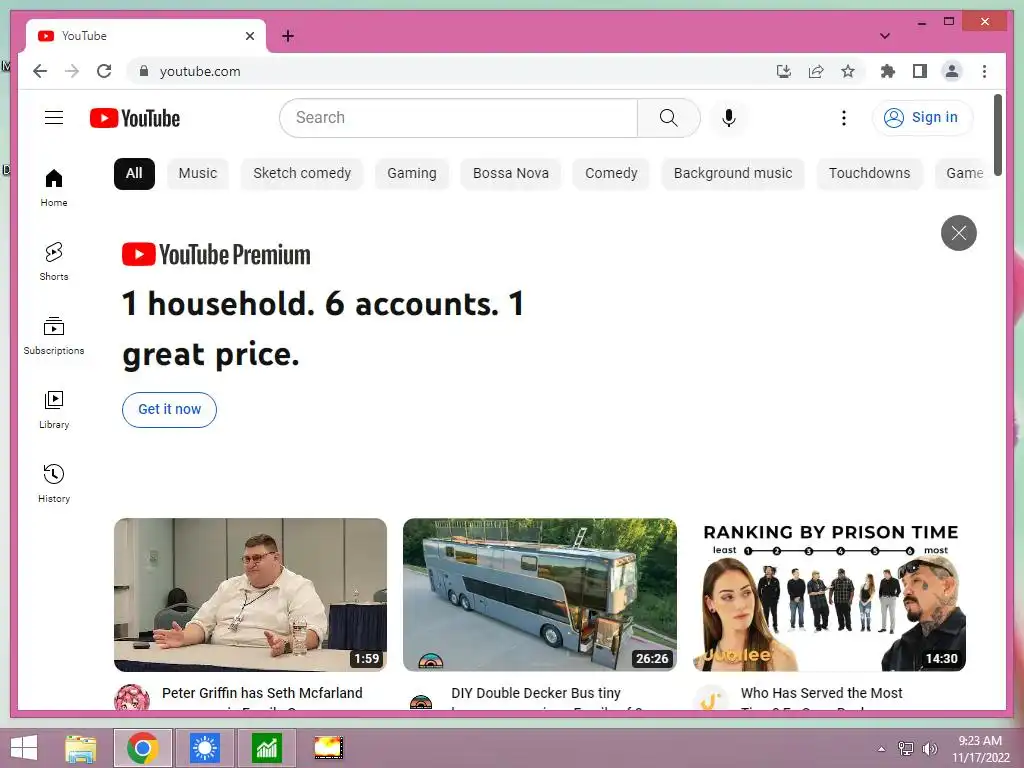Focus the YouTube Search field
Screen dimensions: 1024x768
pyautogui.click(x=458, y=118)
